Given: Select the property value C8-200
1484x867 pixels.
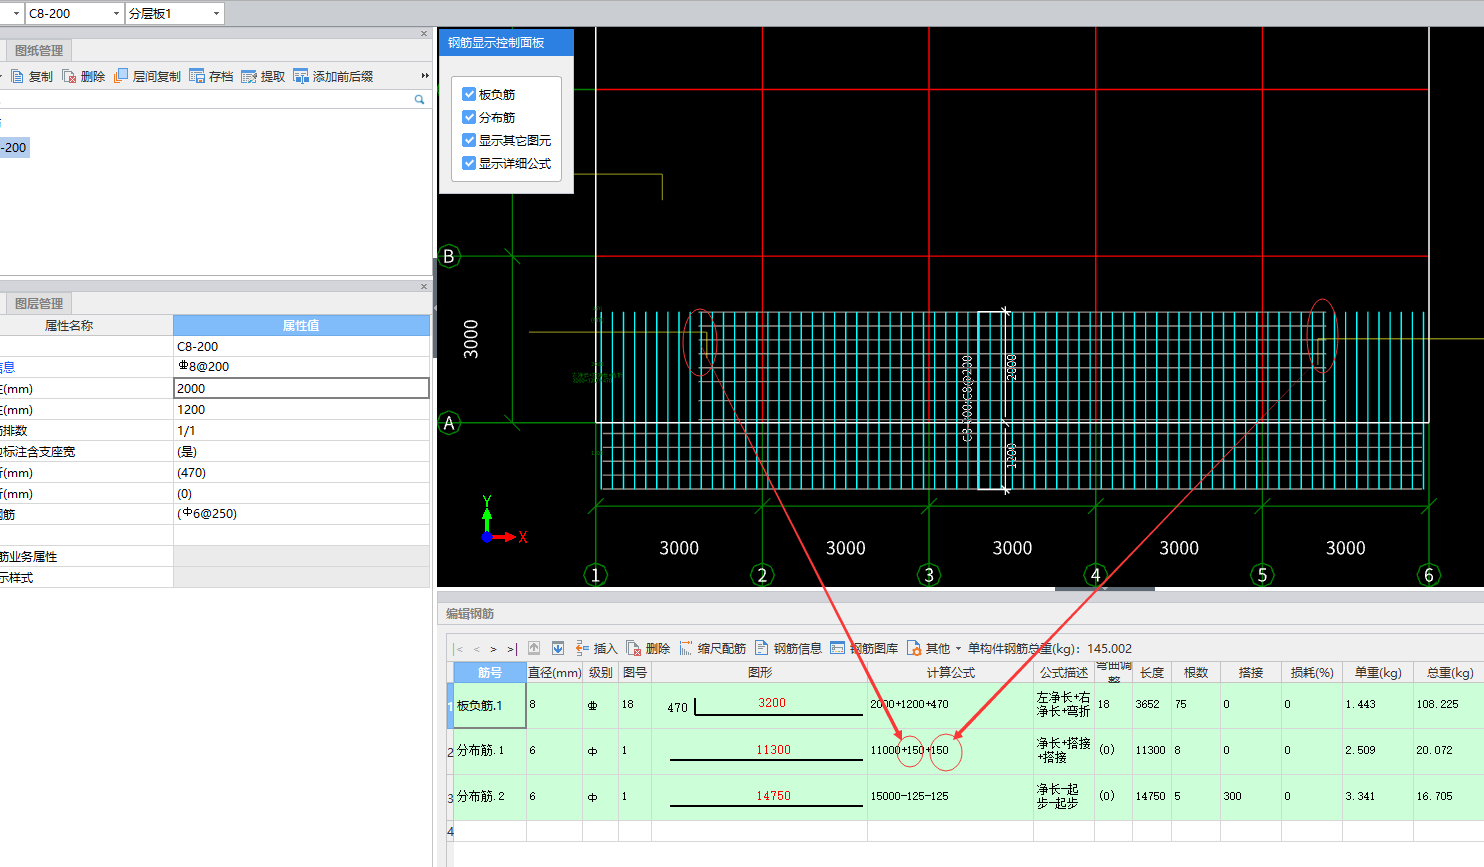Looking at the screenshot, I should 301,346.
